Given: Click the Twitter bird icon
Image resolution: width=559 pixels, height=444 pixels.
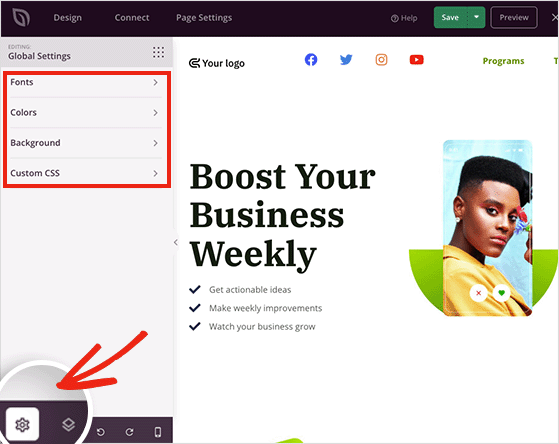Looking at the screenshot, I should click(x=346, y=60).
